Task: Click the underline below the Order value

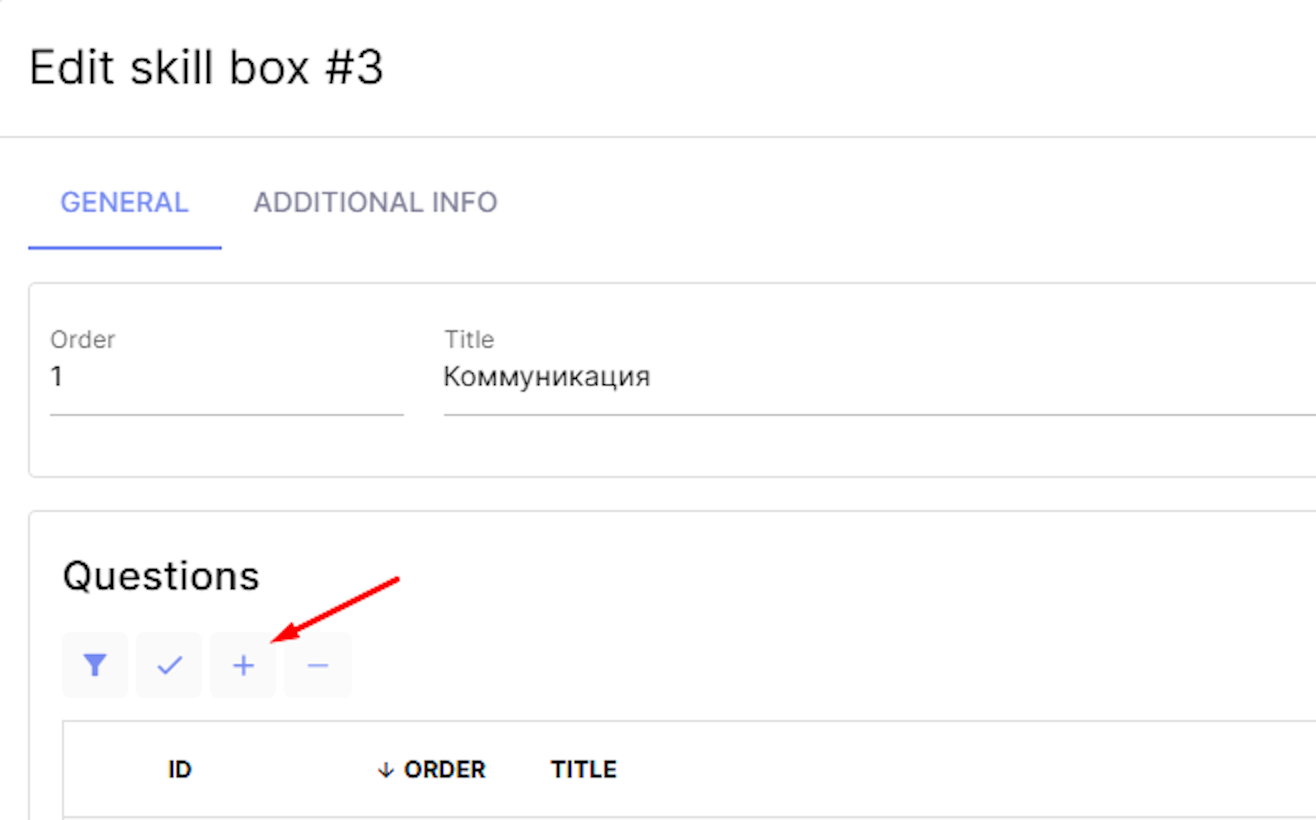Action: [x=226, y=413]
